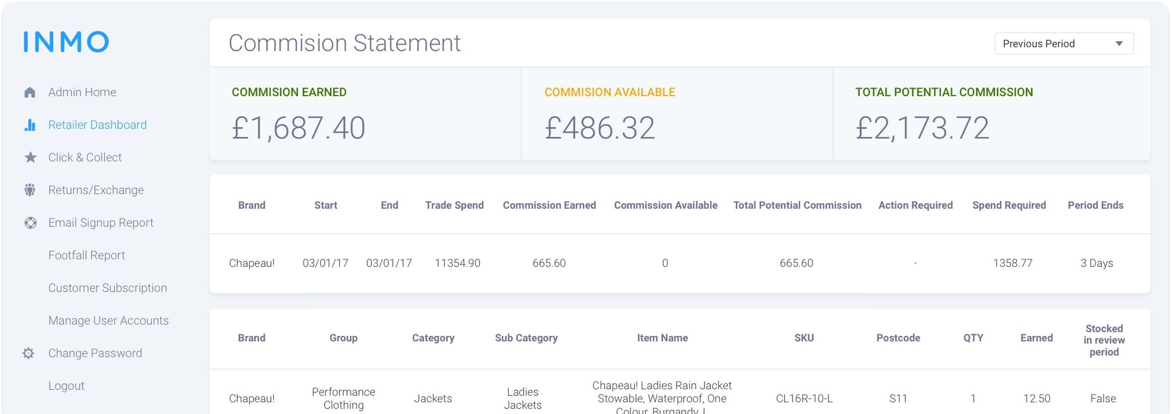Viewport: 1171px width, 414px height.
Task: Open the Previous Period dropdown
Action: click(1063, 44)
